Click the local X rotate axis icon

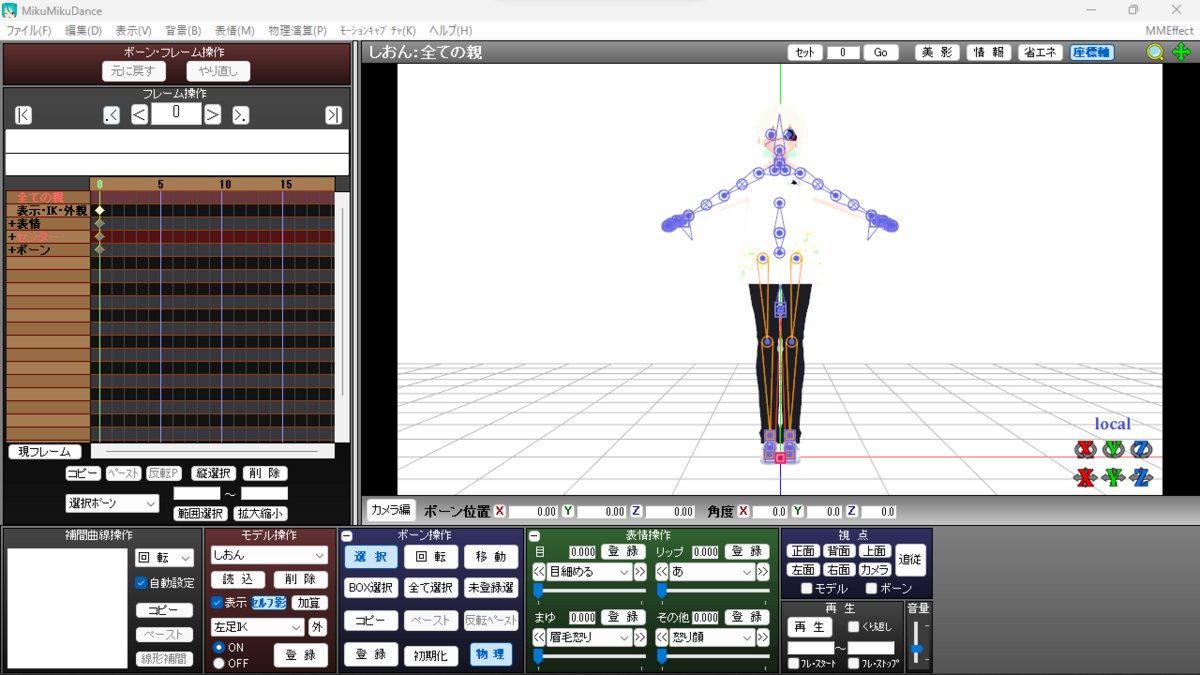[1085, 449]
